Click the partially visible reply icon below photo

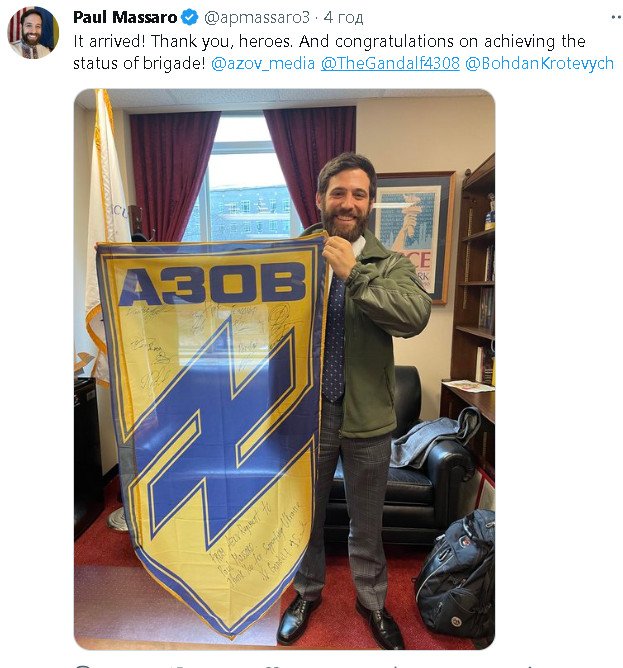[81, 665]
